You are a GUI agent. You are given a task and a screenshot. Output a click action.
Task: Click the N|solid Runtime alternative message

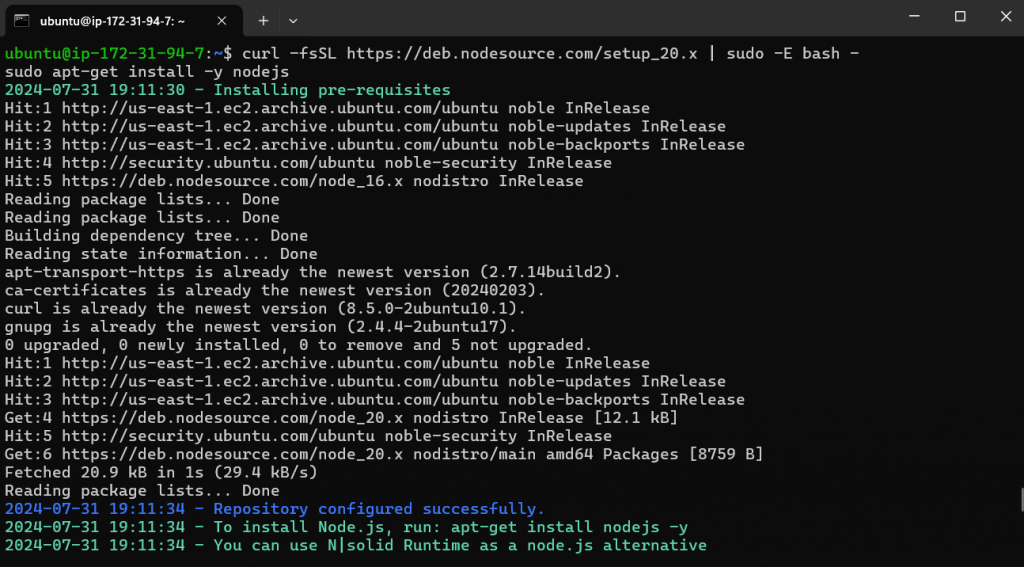pyautogui.click(x=355, y=545)
